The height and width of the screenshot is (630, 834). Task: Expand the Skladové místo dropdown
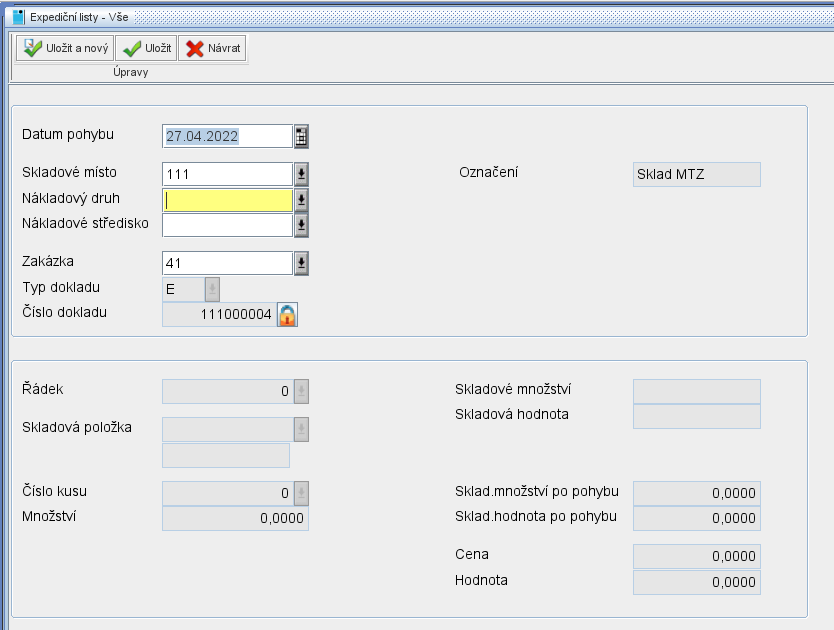(x=301, y=174)
